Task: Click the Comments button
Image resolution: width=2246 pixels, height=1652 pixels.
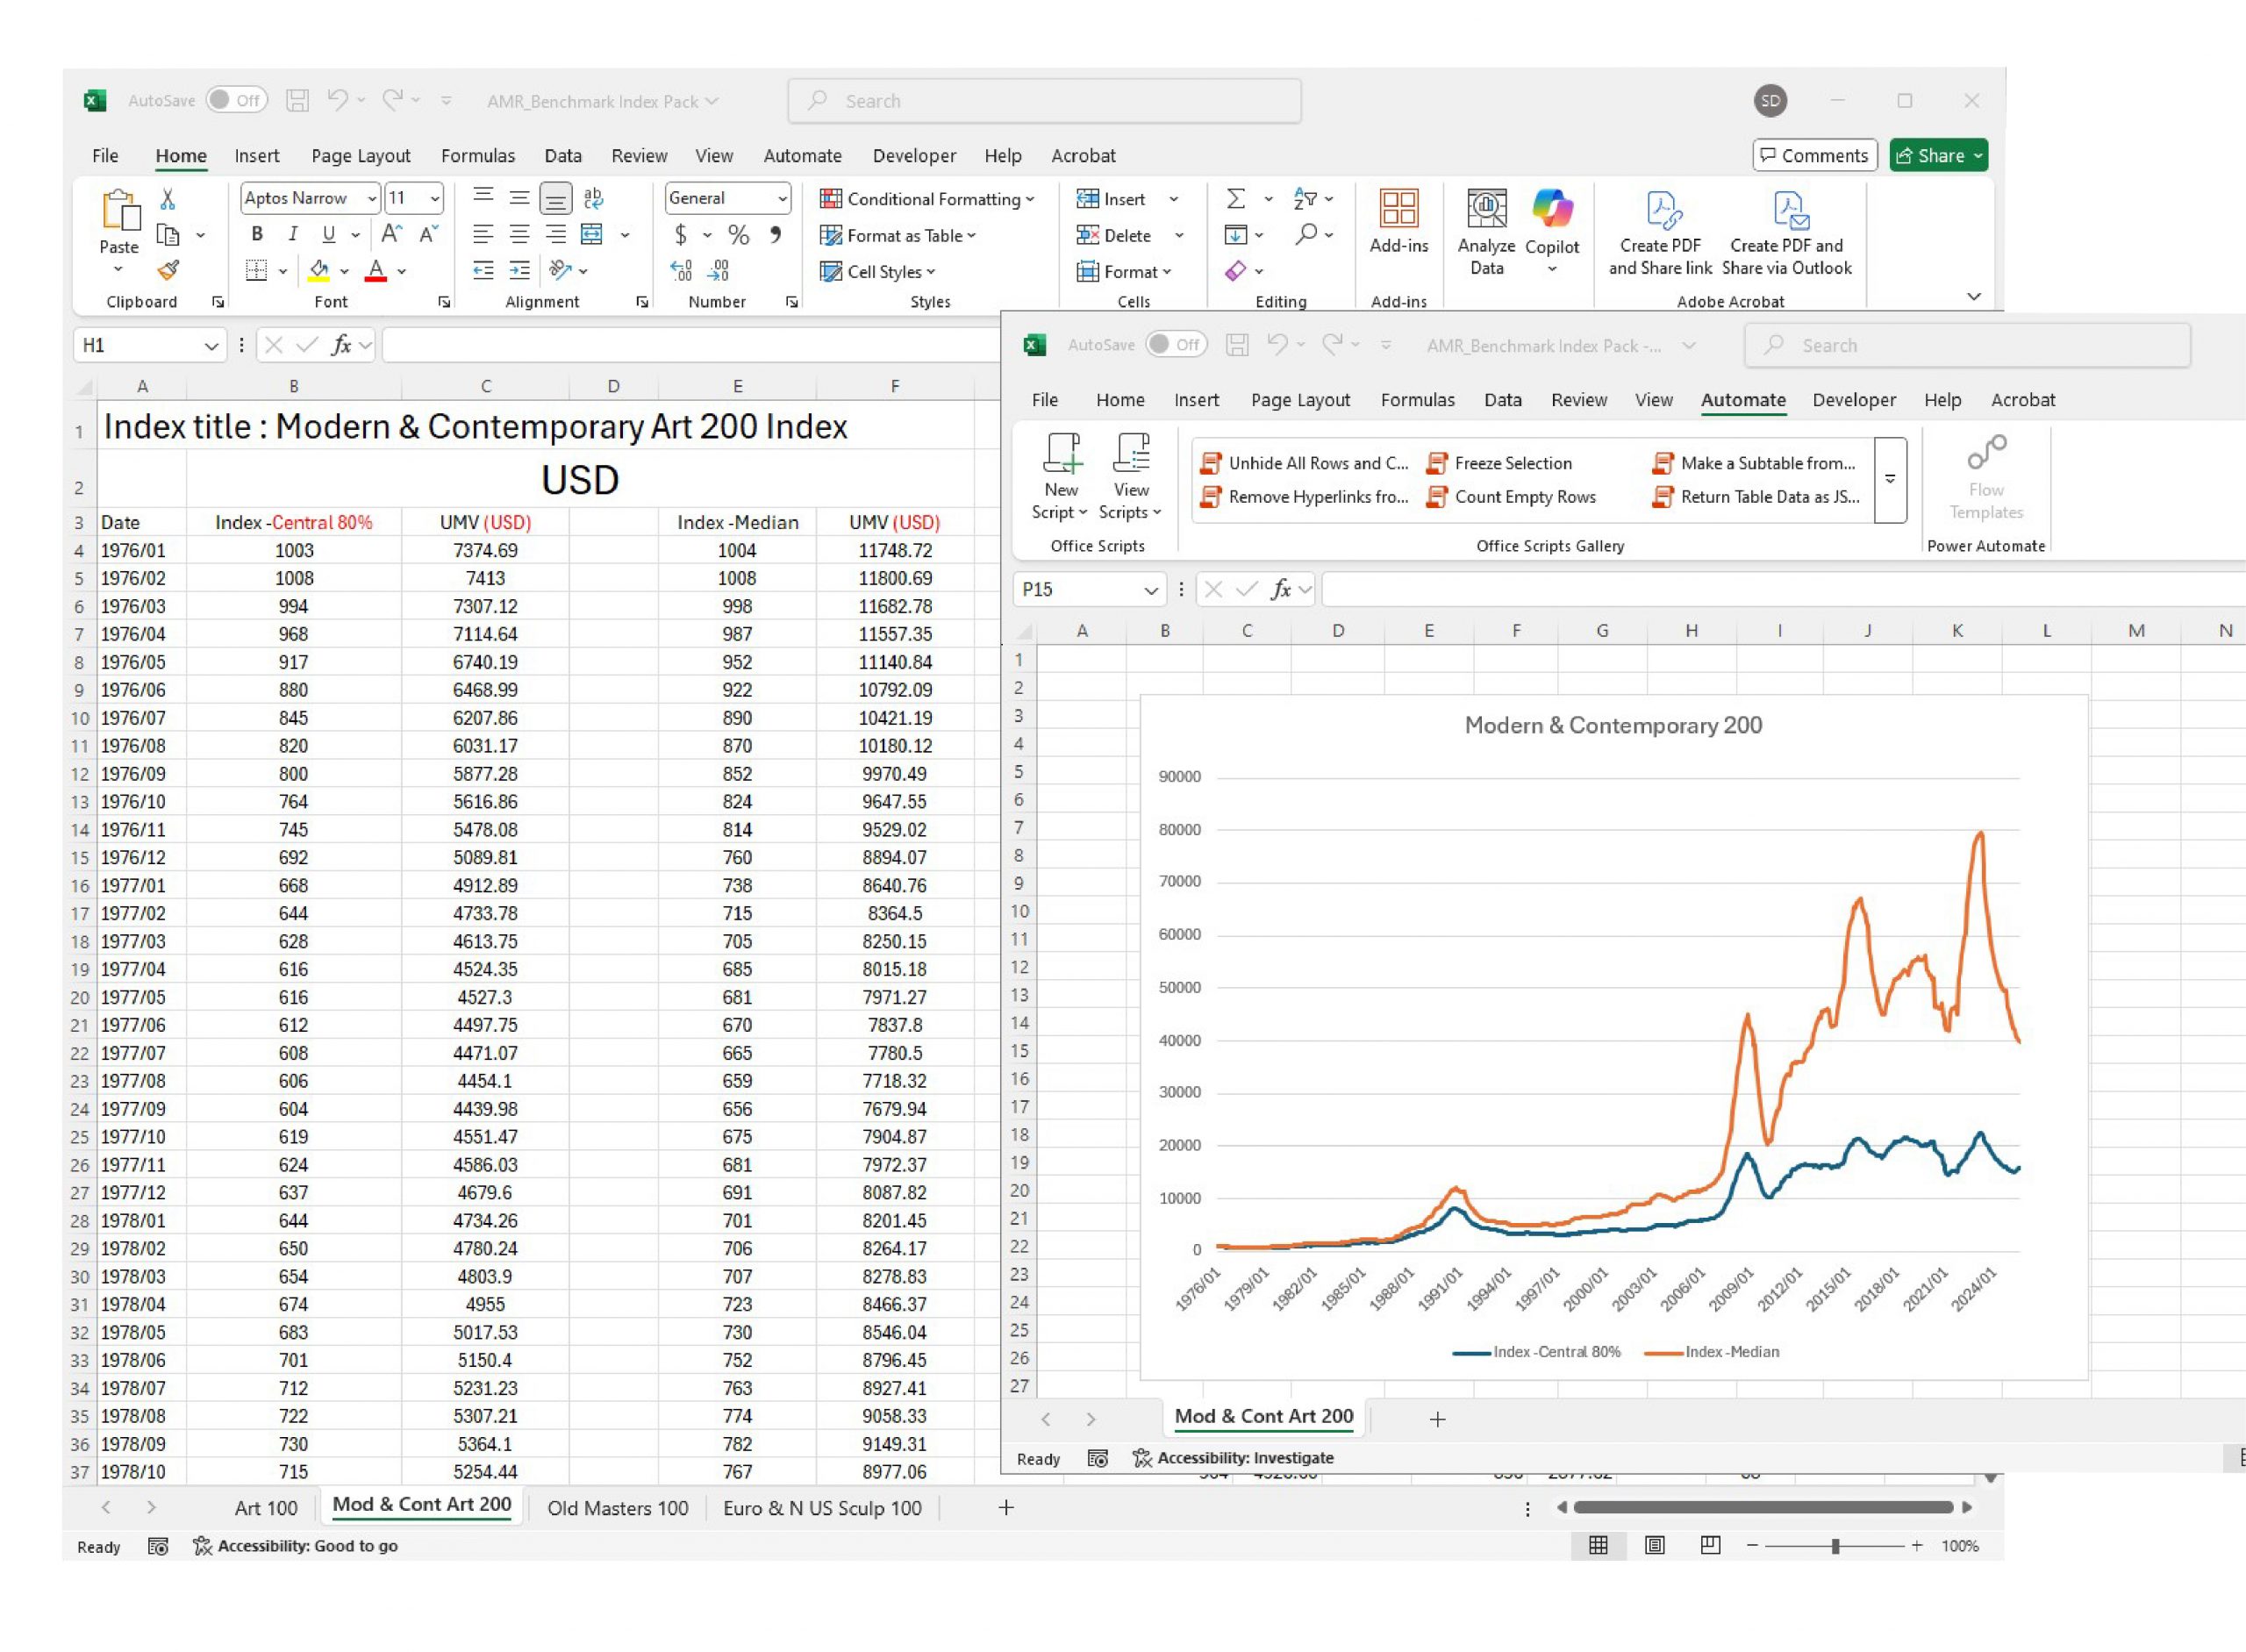Action: (x=1814, y=155)
